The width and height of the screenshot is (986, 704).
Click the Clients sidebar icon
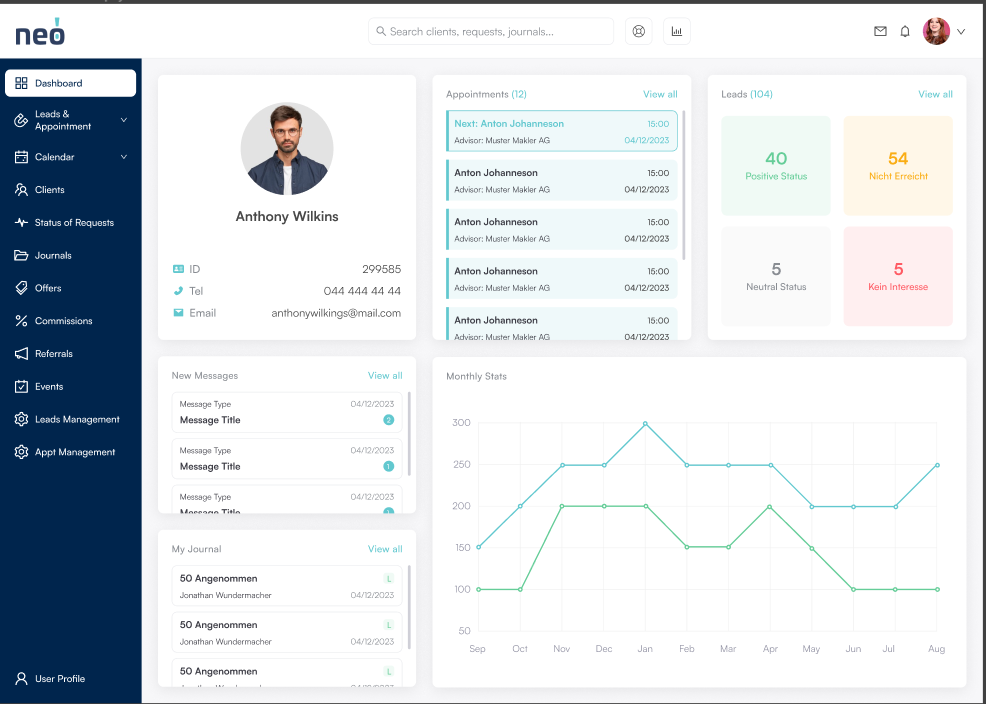tap(21, 190)
